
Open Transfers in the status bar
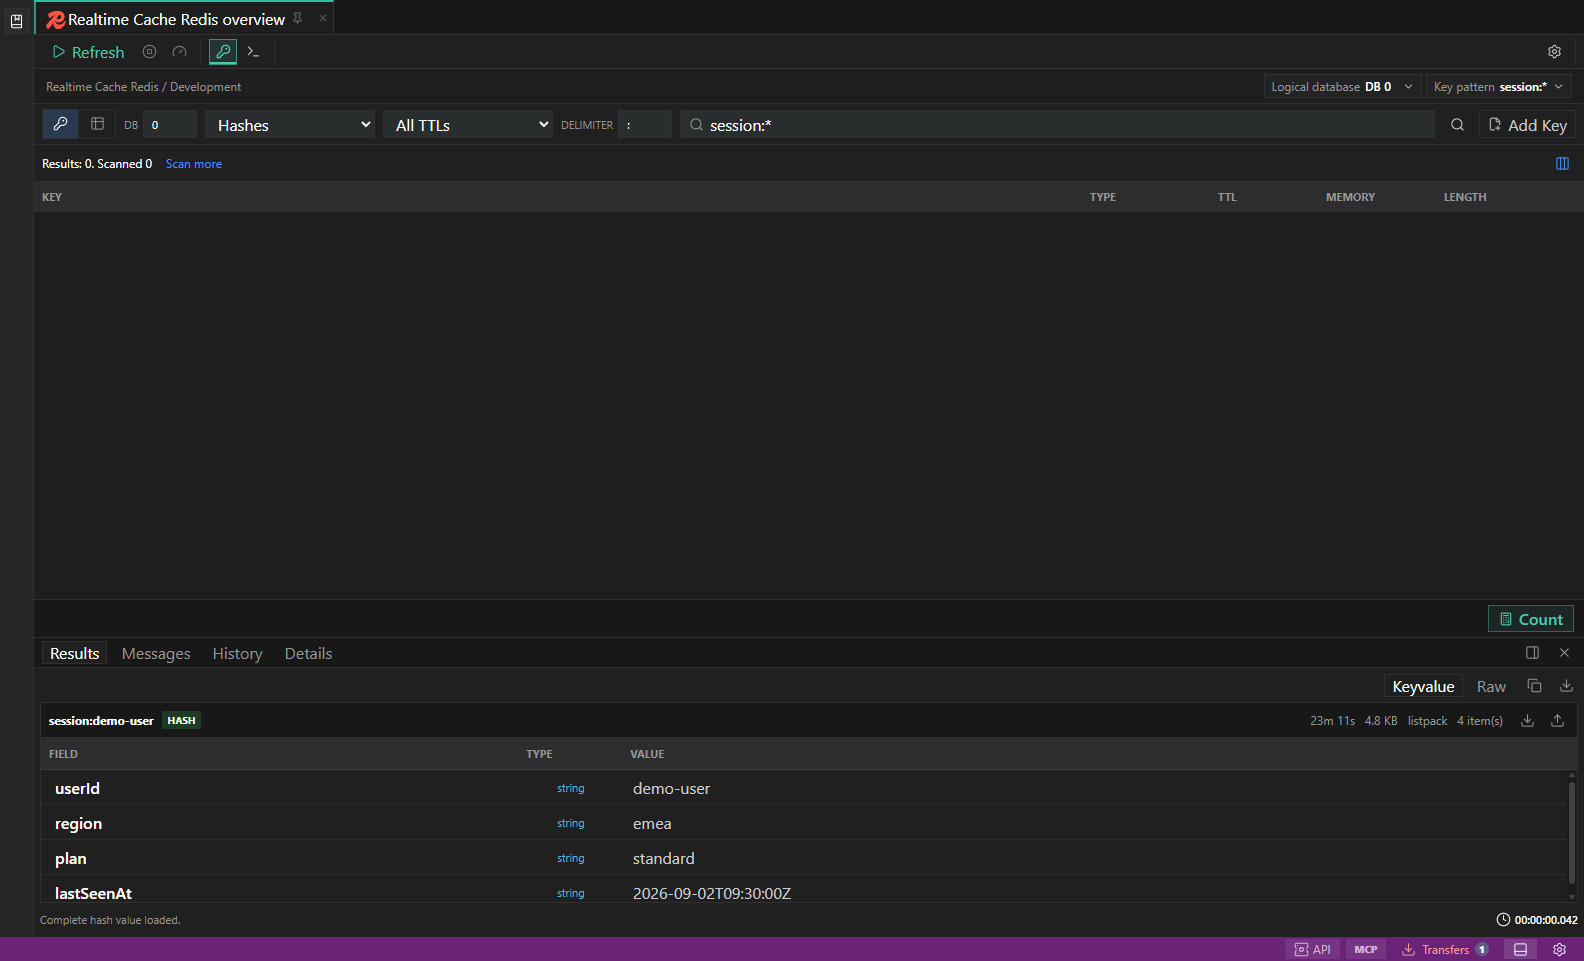[1445, 950]
